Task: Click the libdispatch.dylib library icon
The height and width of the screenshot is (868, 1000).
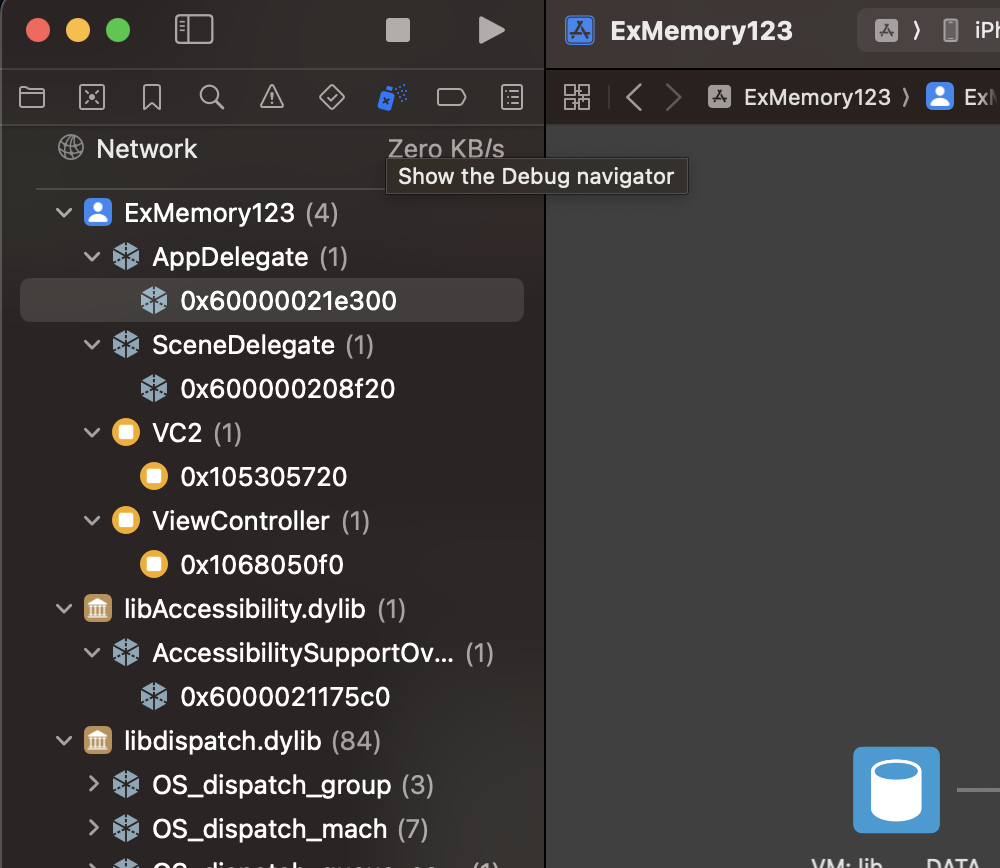Action: 98,740
